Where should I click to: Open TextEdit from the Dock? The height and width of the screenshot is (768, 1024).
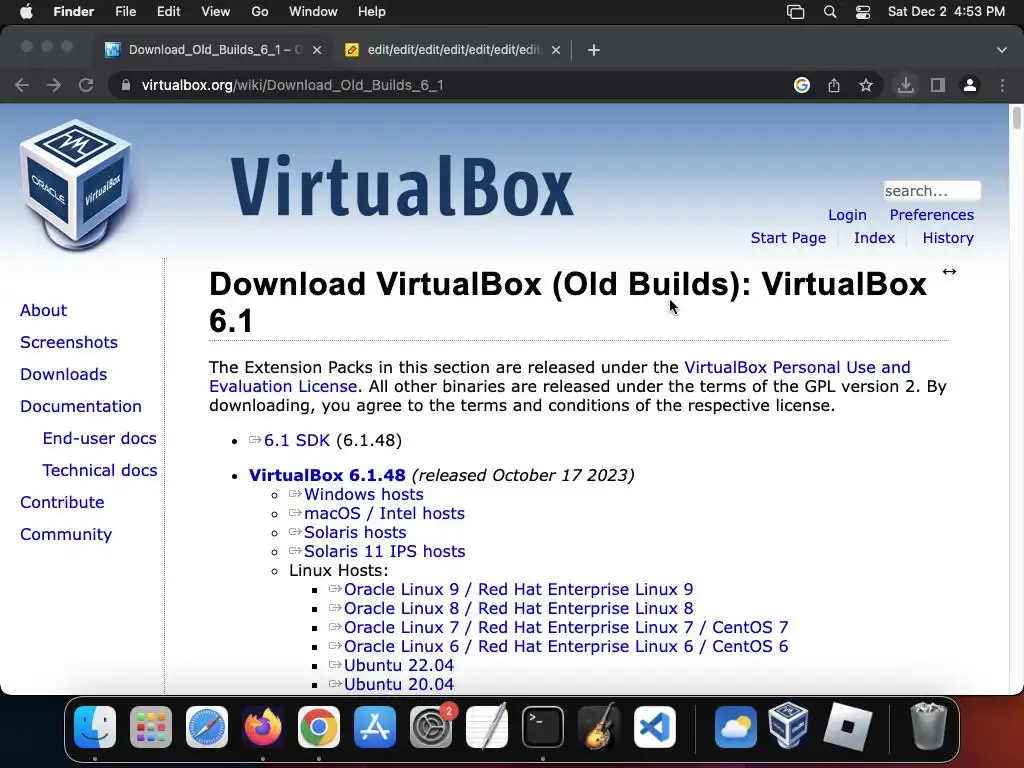point(487,727)
